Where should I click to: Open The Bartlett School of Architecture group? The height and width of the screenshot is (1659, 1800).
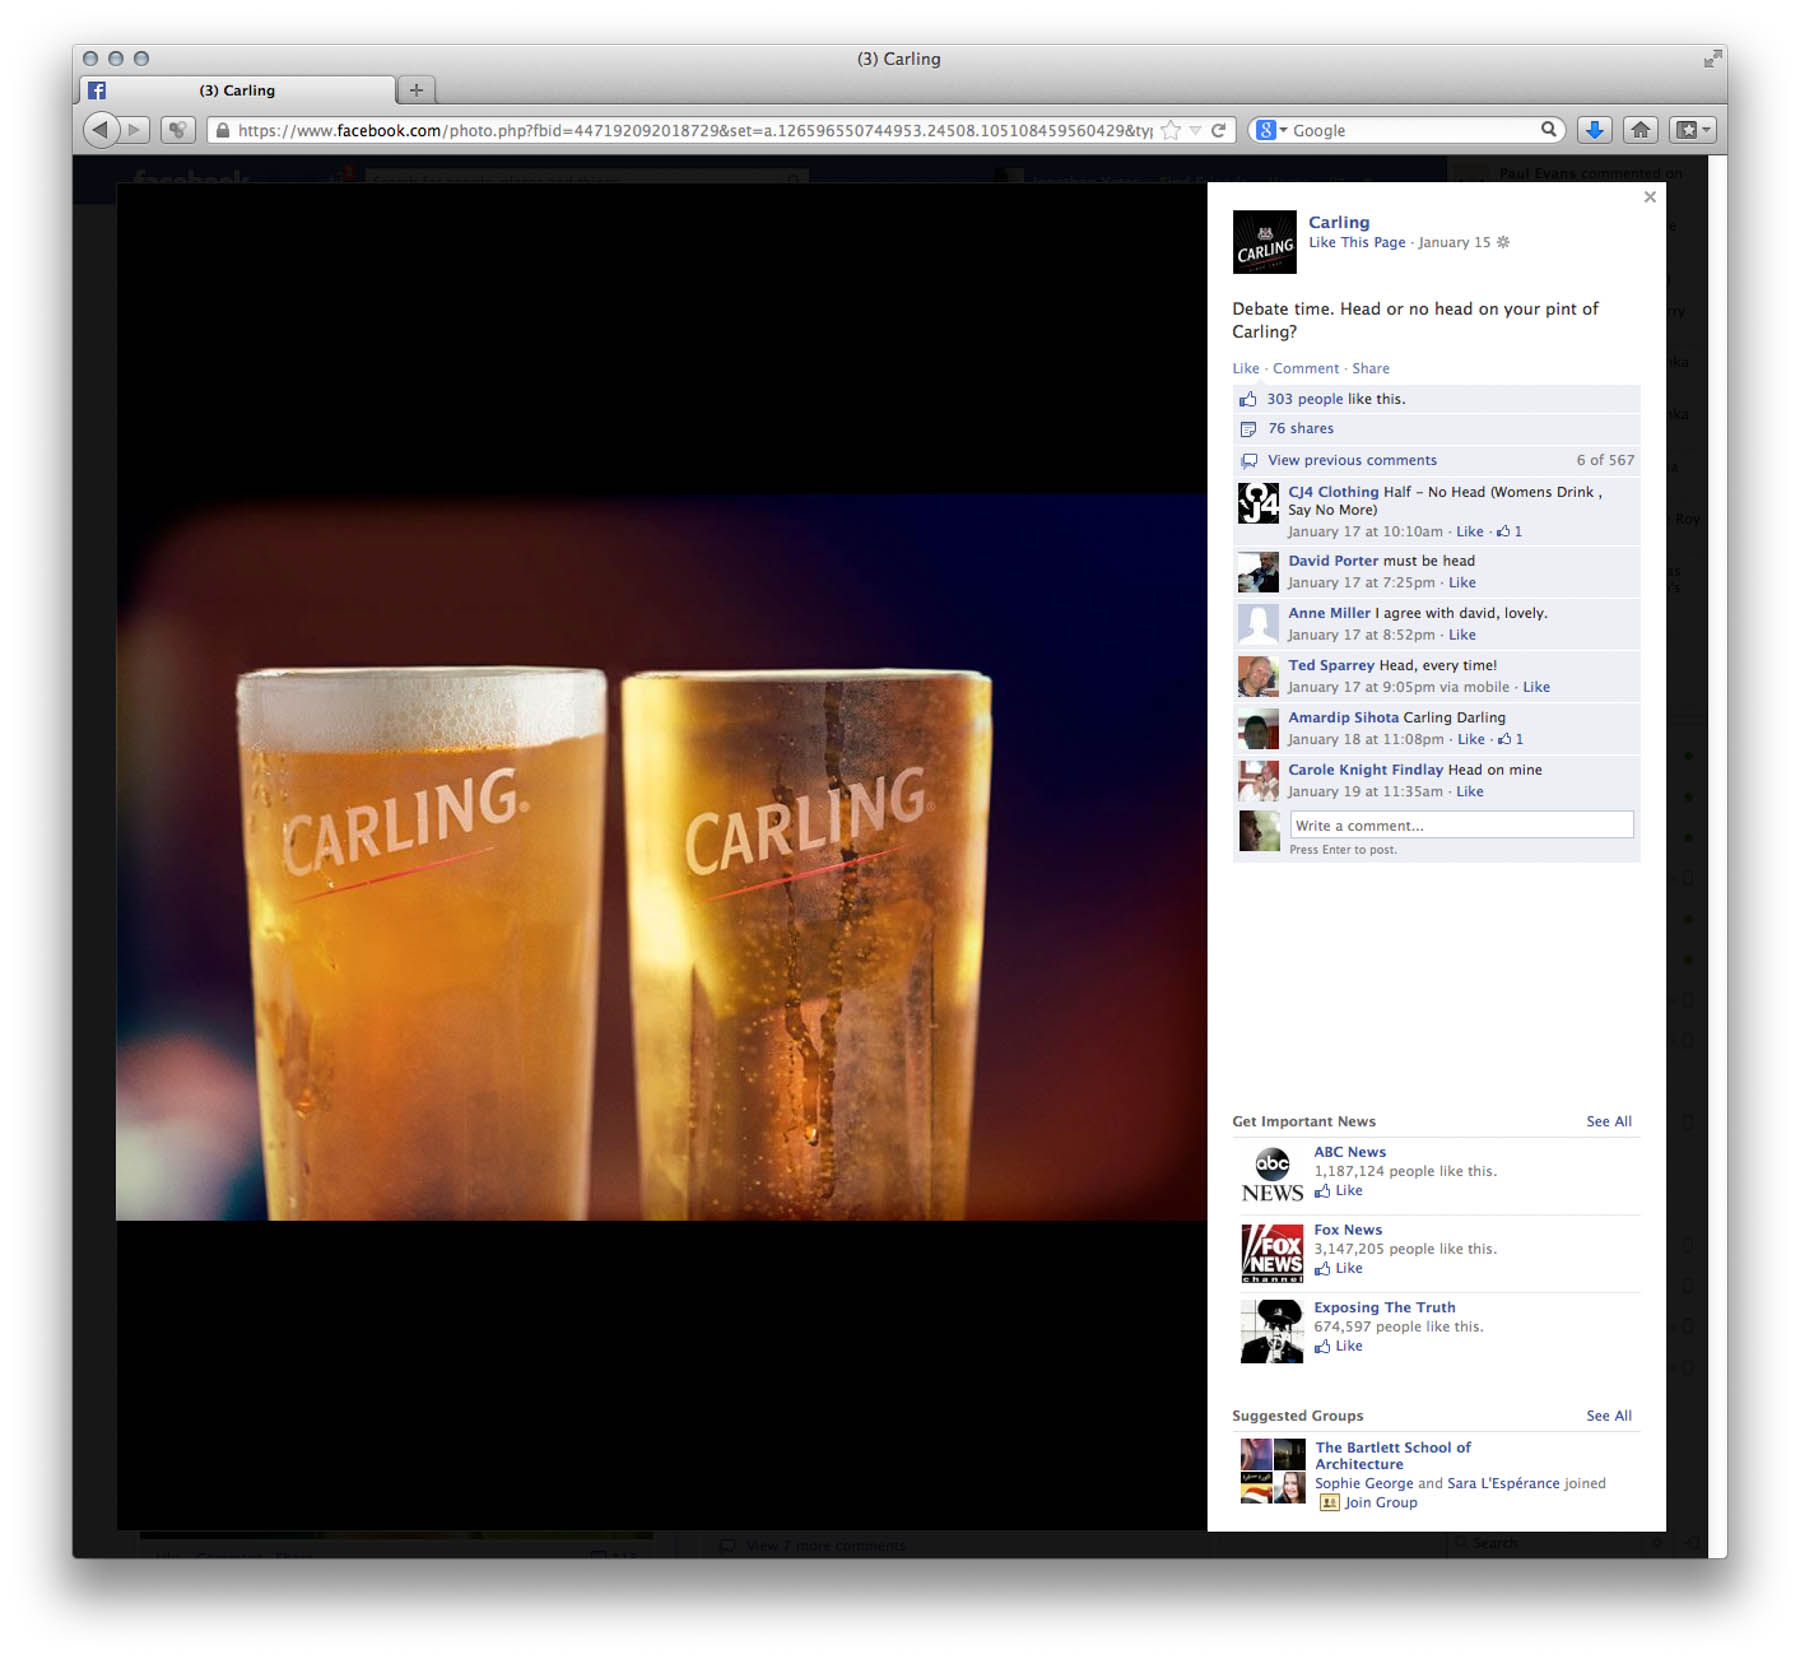[1392, 1455]
